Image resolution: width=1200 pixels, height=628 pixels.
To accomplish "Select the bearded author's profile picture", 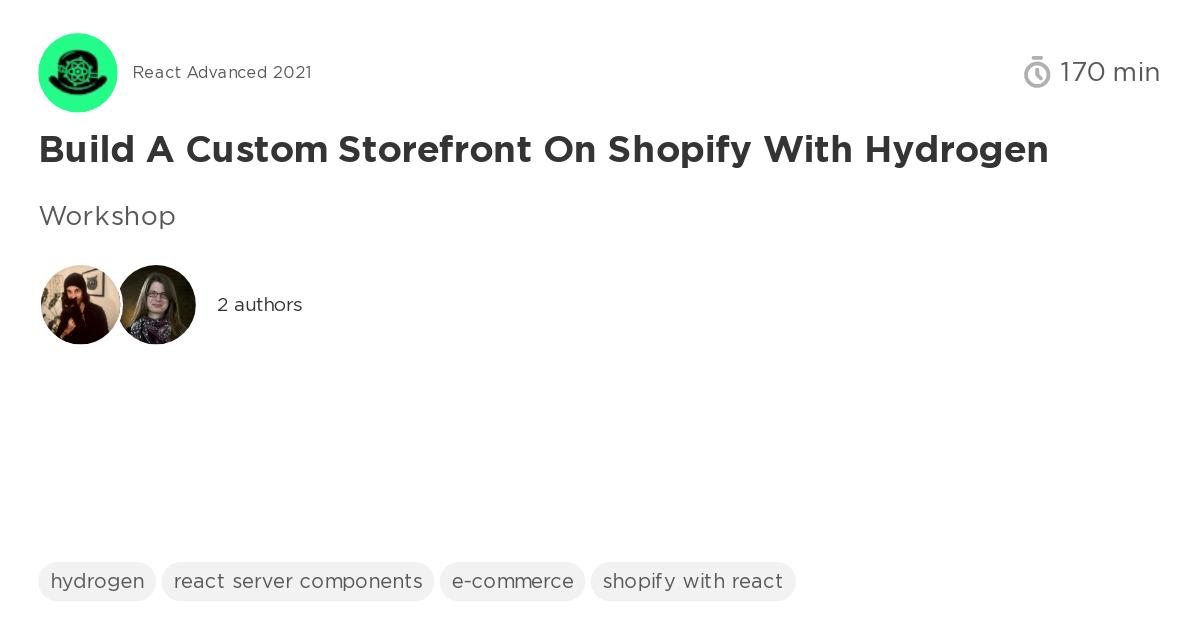I will (80, 304).
